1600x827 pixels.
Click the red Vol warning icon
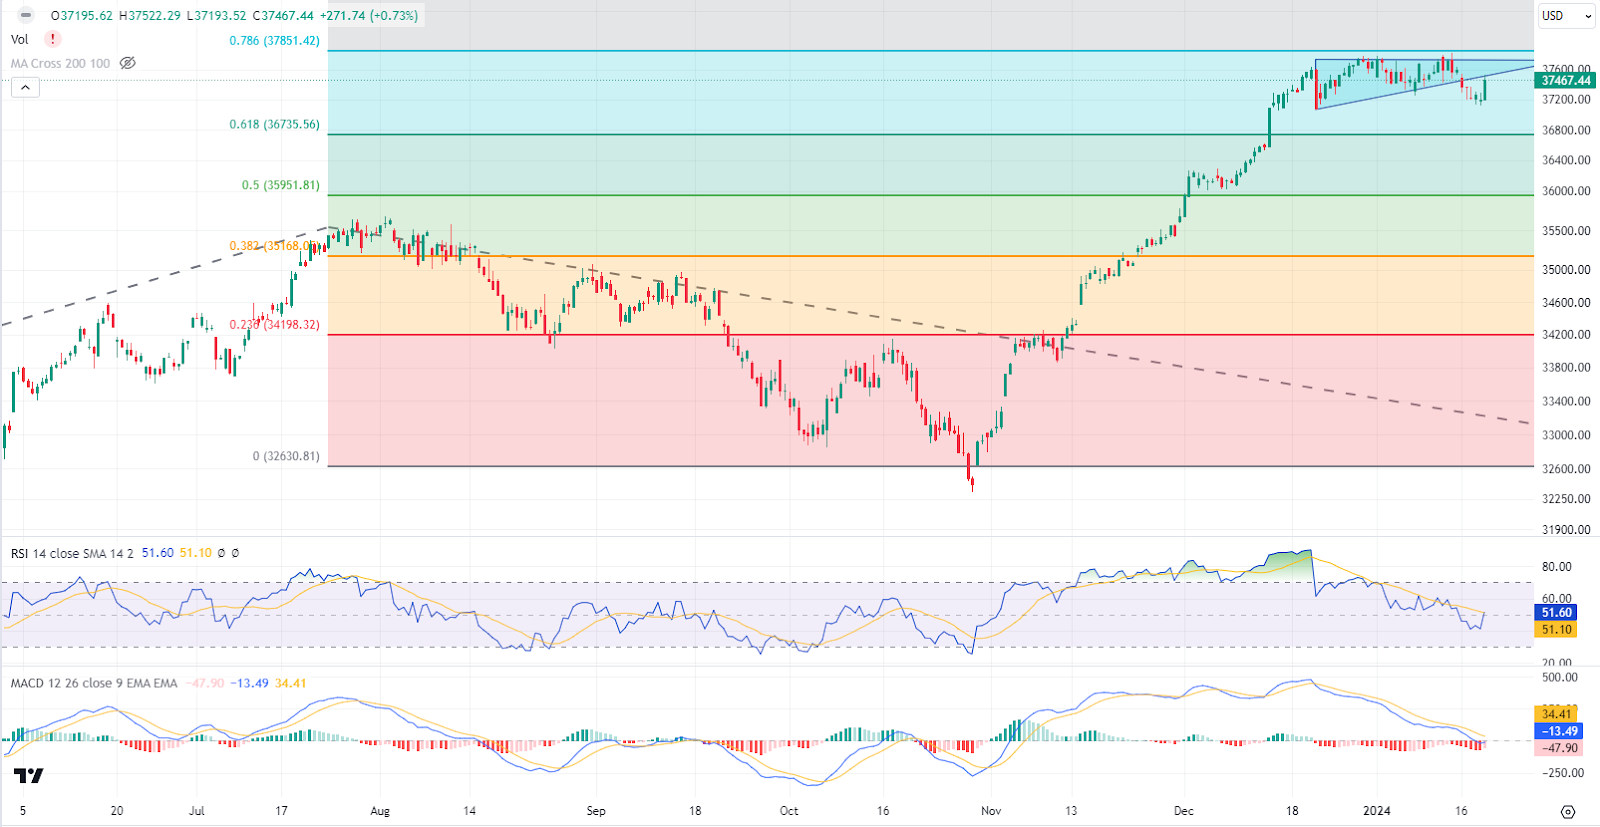(52, 39)
